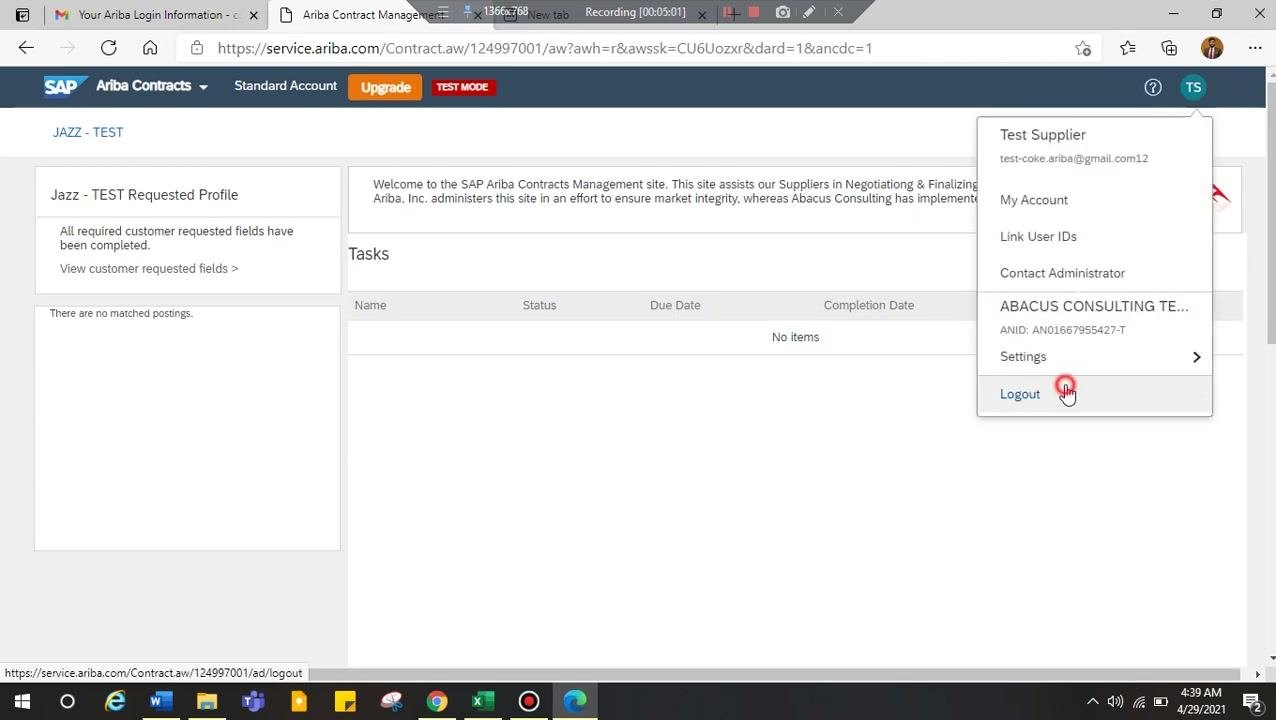This screenshot has height=720, width=1276.
Task: Click the Status column header
Action: click(539, 305)
